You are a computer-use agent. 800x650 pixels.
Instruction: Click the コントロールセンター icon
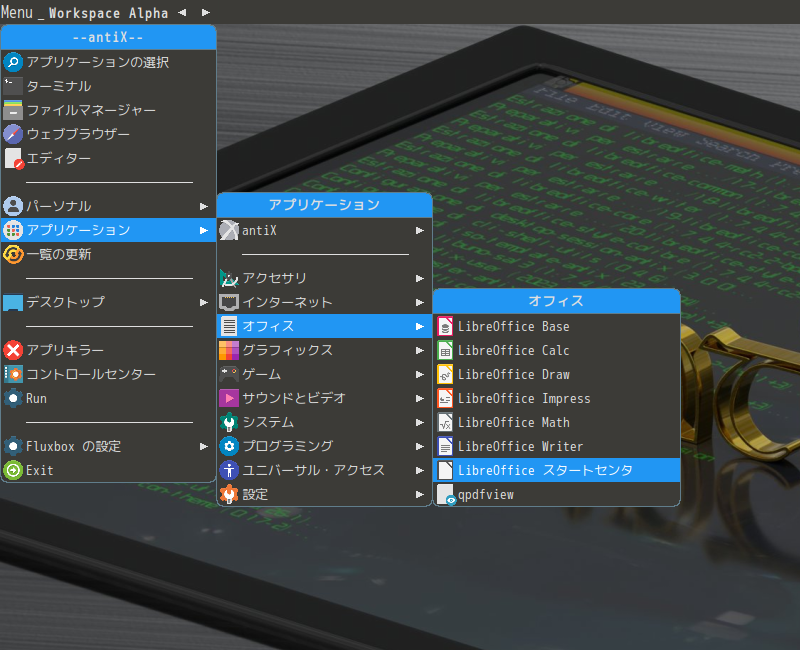[13, 374]
